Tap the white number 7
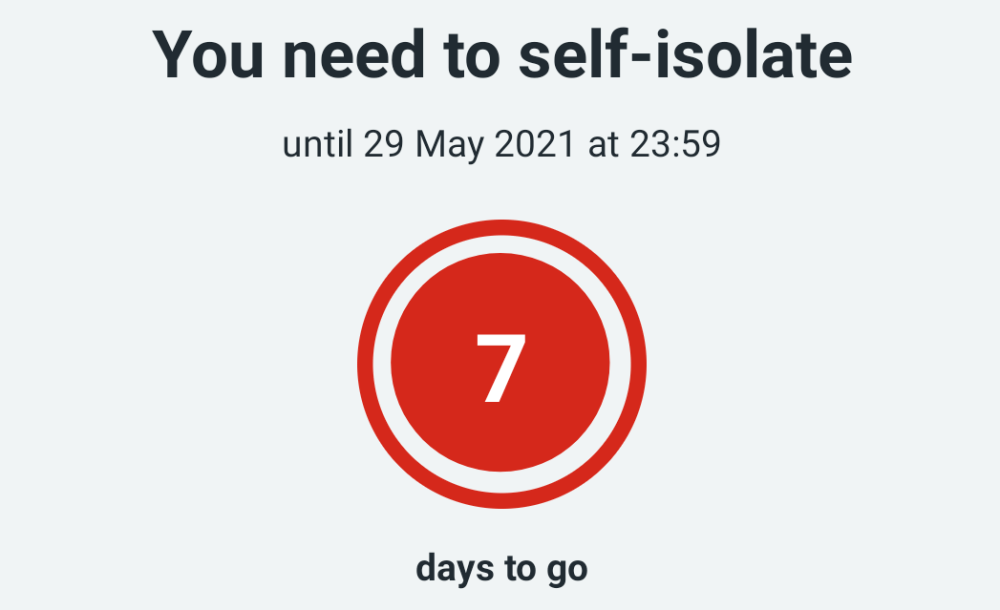This screenshot has height=610, width=1000. [x=500, y=367]
